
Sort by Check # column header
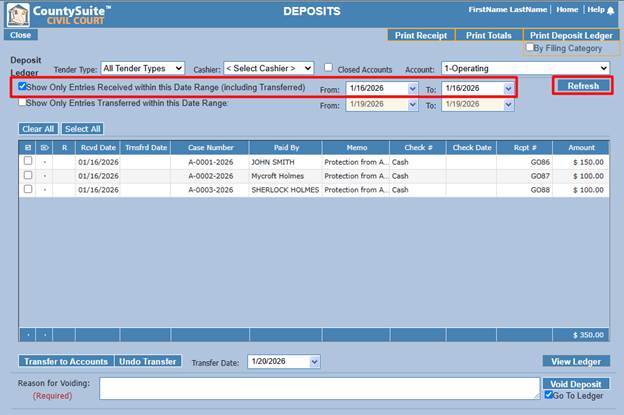(418, 148)
